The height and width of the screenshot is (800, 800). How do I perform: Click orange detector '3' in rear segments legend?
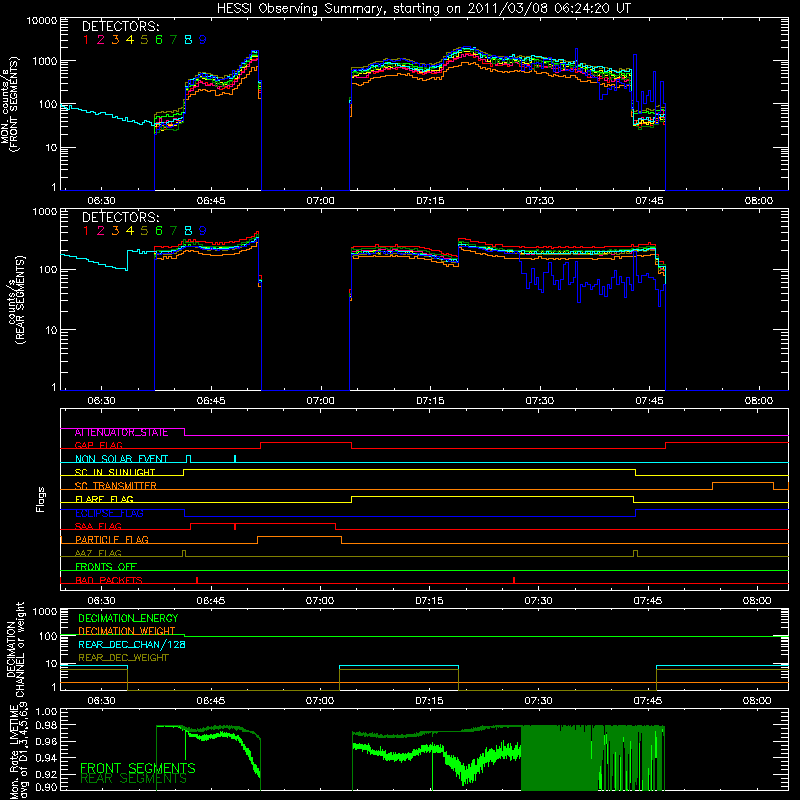click(115, 231)
